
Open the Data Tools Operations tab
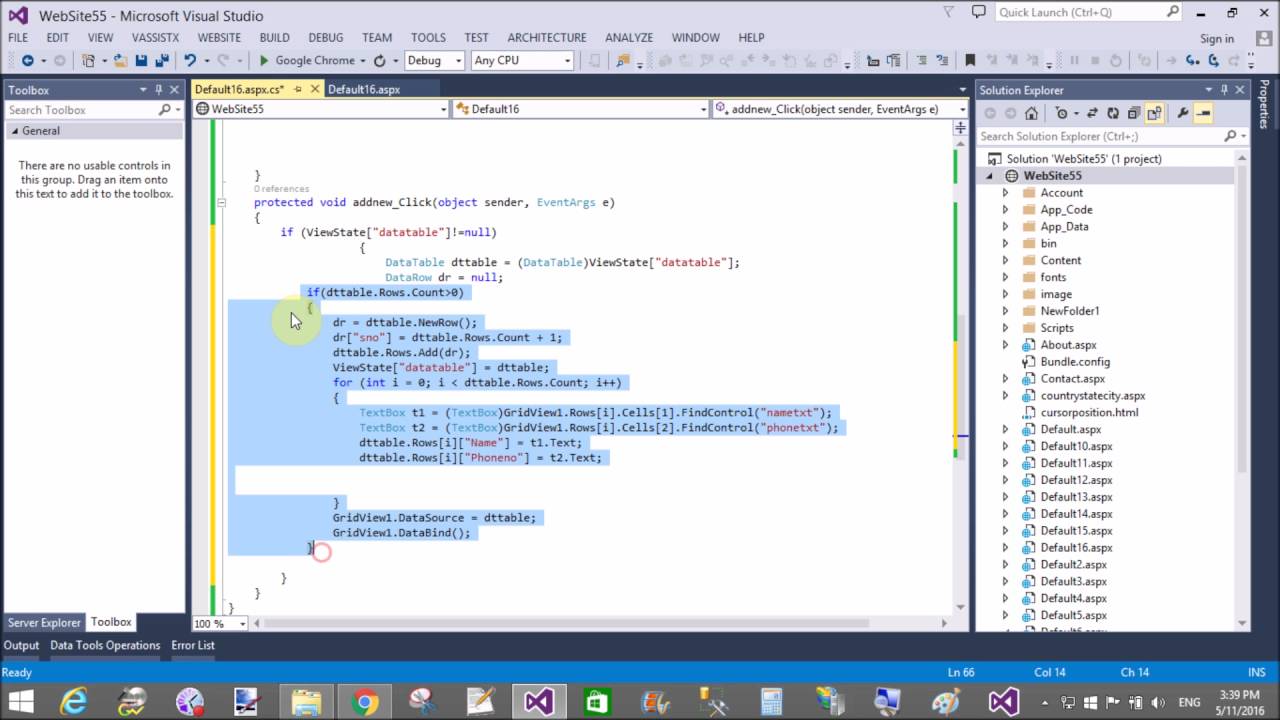(105, 645)
